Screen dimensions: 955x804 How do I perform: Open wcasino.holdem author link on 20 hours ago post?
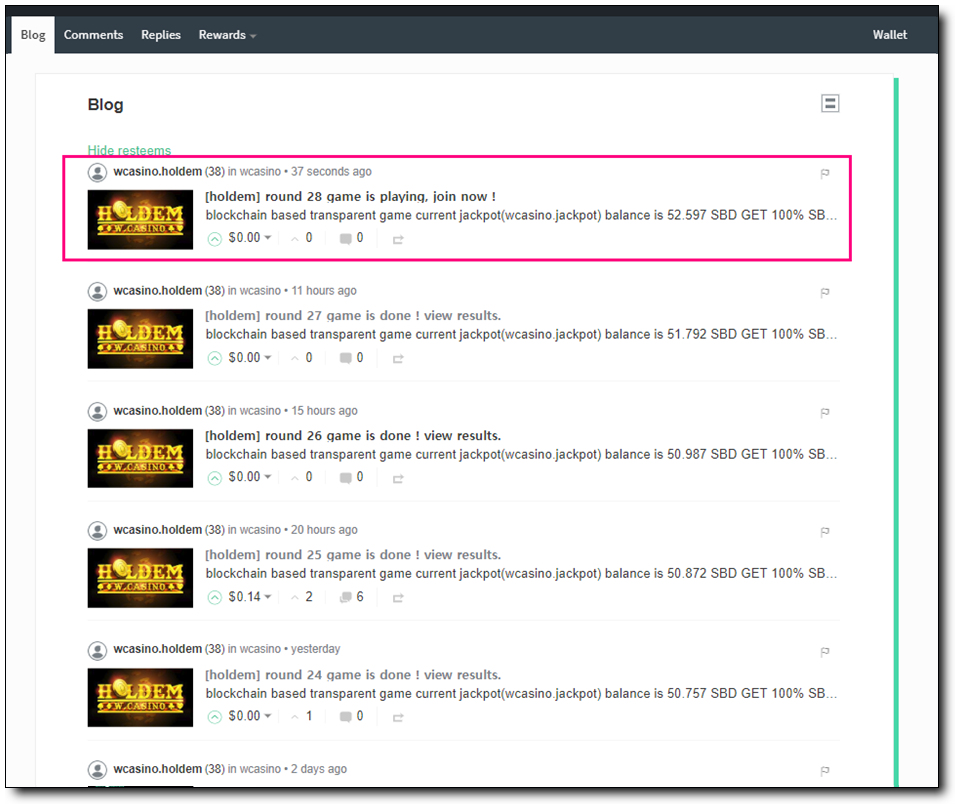click(x=157, y=530)
